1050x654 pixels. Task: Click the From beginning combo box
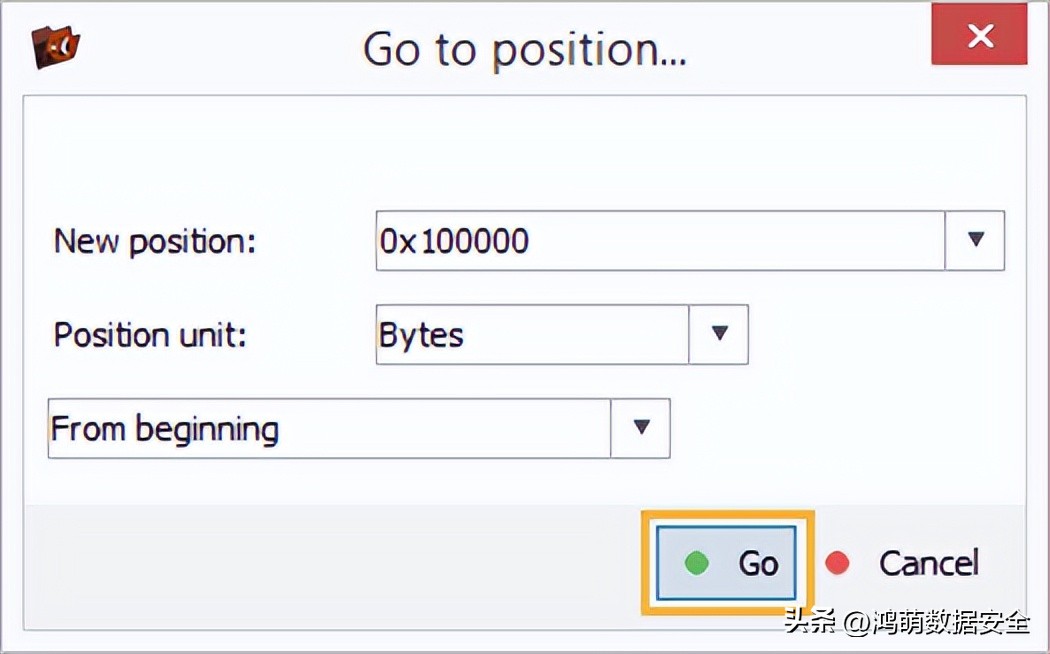click(328, 429)
